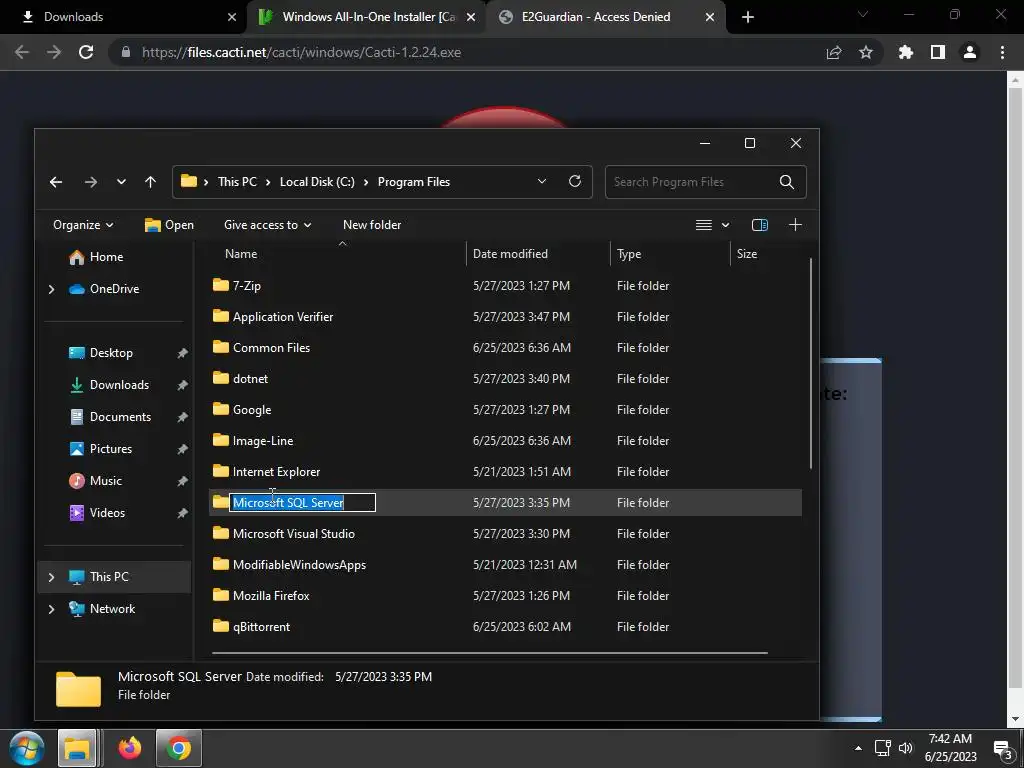Sort by the Size column header
This screenshot has width=1024, height=768.
(x=746, y=253)
